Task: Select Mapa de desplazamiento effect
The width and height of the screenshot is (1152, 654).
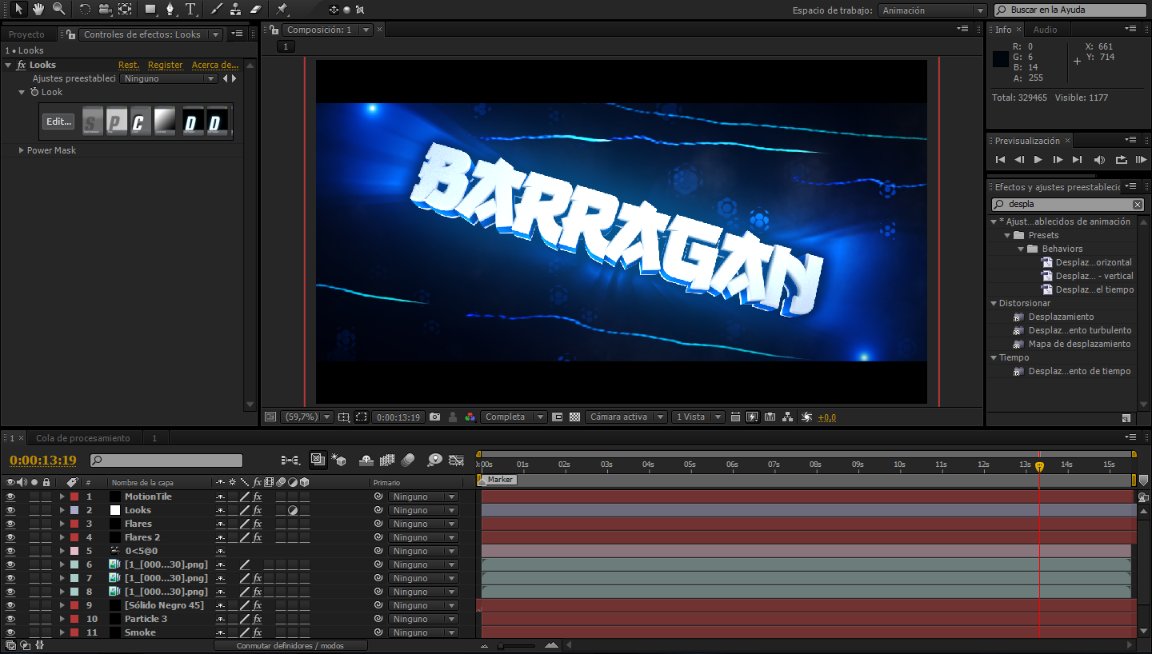Action: [x=1079, y=344]
